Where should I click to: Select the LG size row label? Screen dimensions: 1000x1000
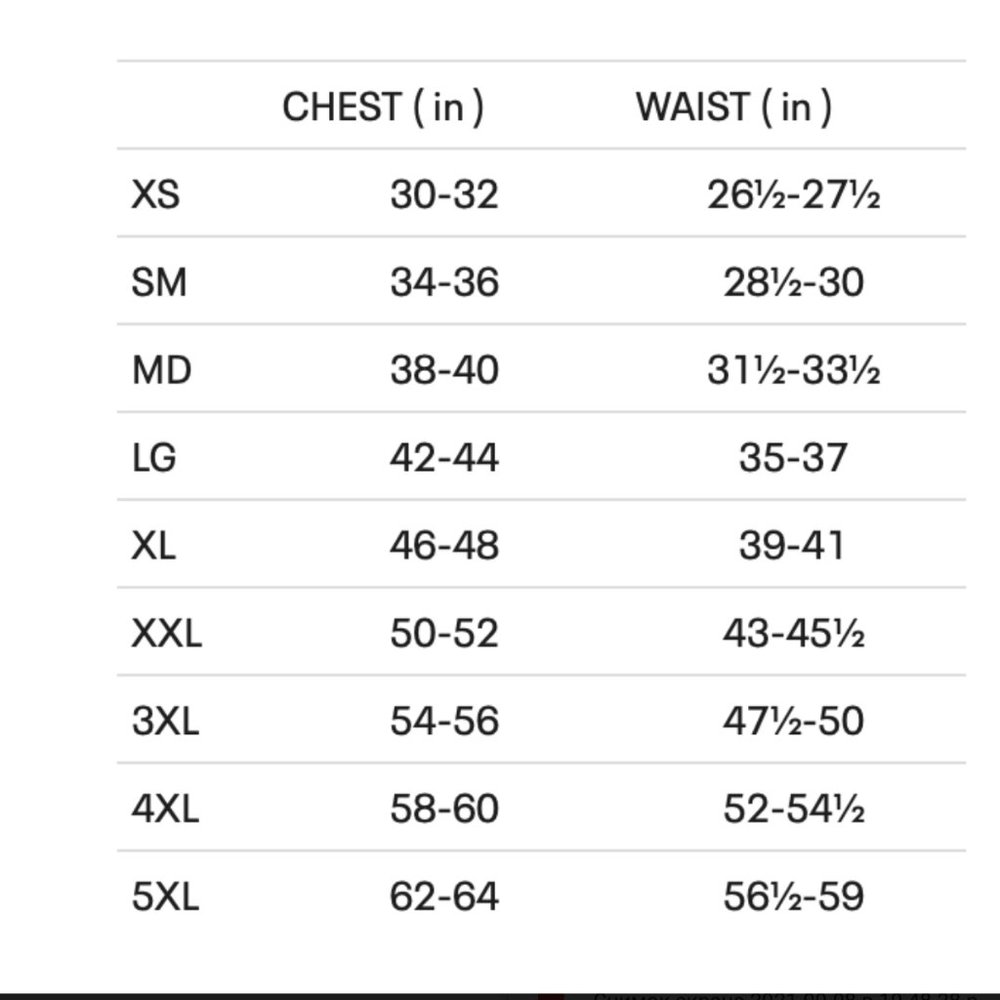coord(154,458)
